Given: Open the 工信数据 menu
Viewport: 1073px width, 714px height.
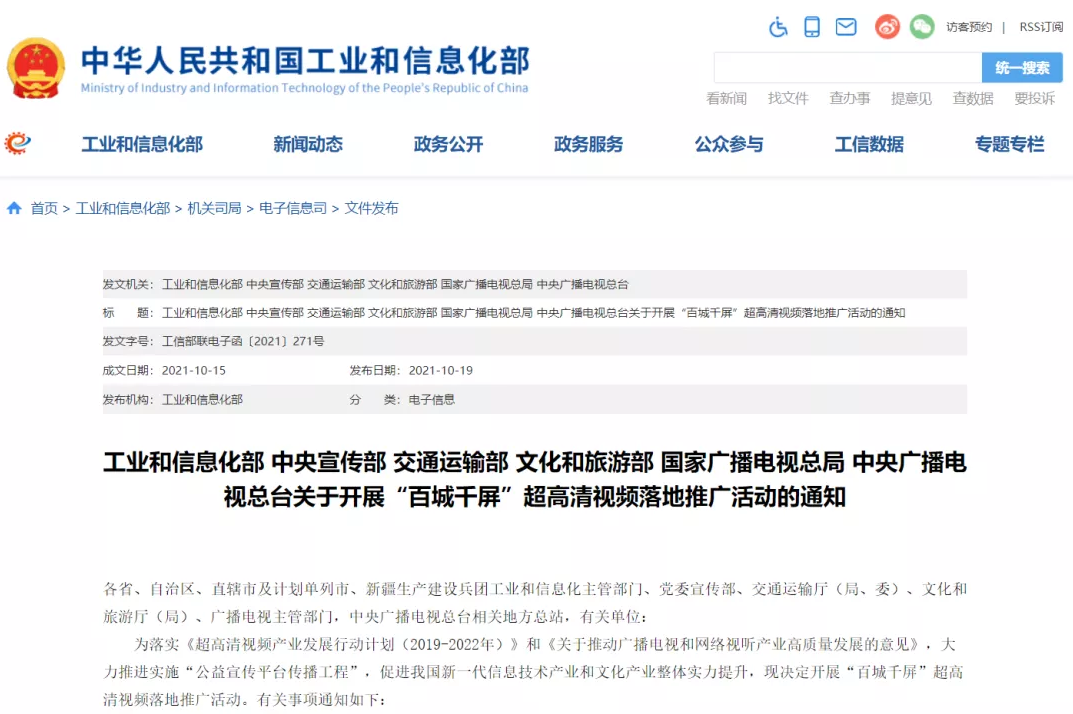Looking at the screenshot, I should [x=869, y=144].
